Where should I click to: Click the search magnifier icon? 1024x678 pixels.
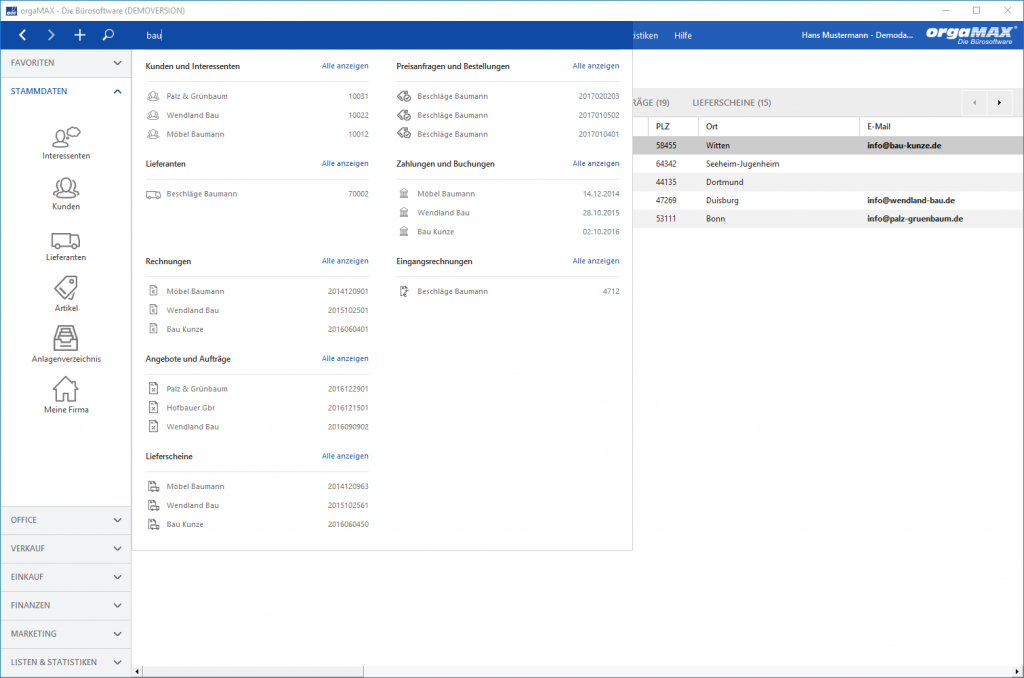pyautogui.click(x=108, y=35)
